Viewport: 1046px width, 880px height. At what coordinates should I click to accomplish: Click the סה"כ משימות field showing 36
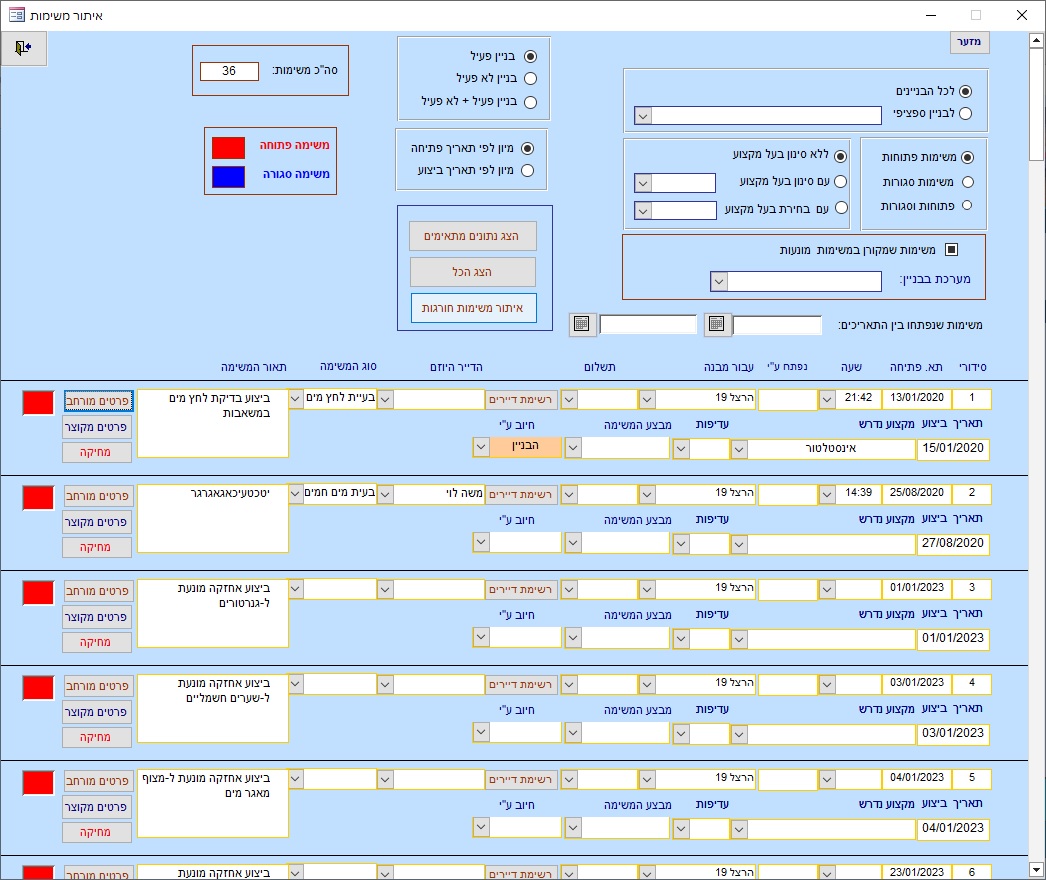coord(229,71)
